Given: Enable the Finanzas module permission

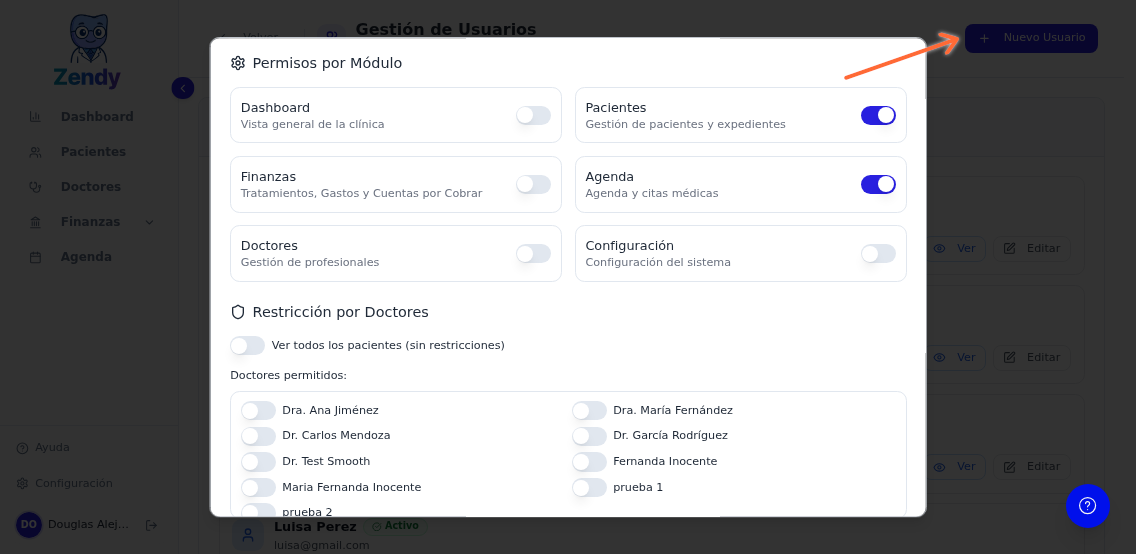Looking at the screenshot, I should (x=533, y=184).
